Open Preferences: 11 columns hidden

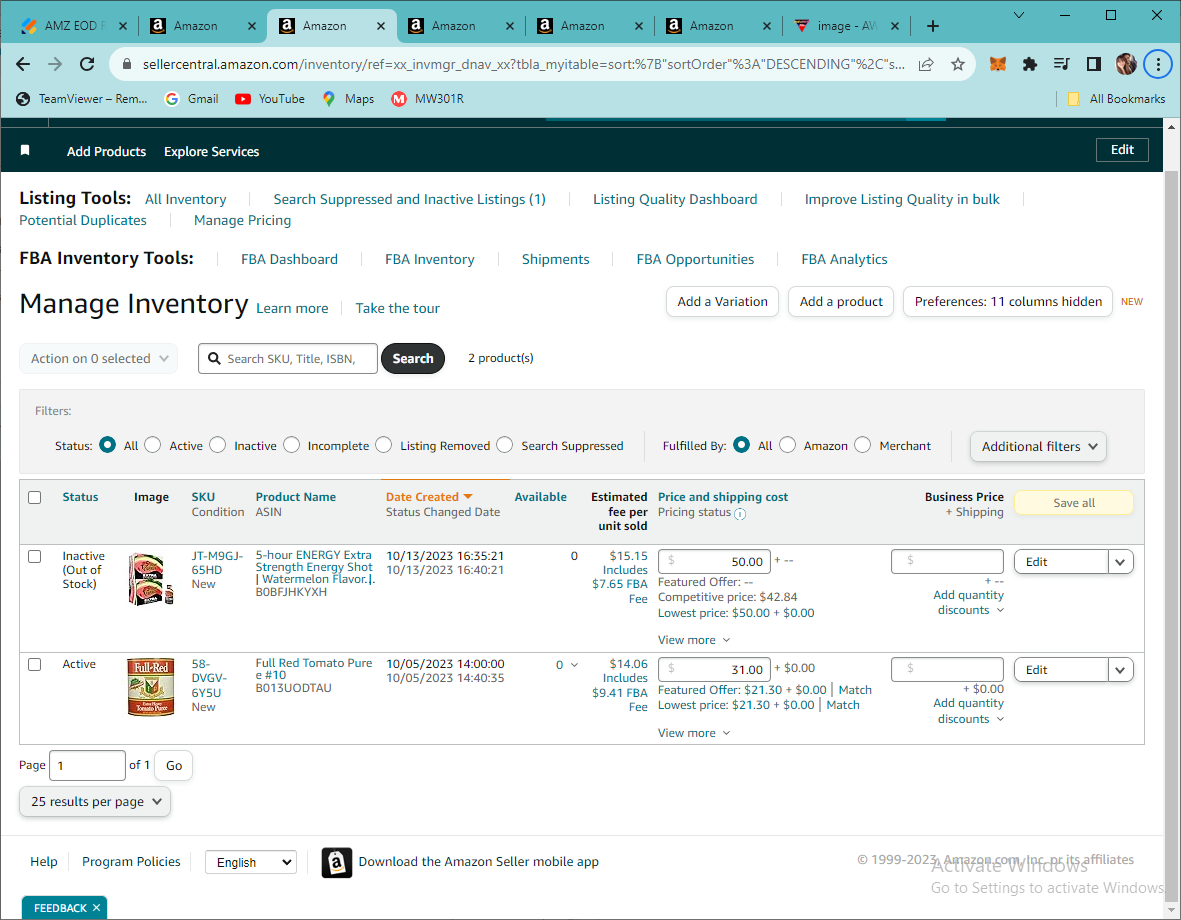point(1008,301)
